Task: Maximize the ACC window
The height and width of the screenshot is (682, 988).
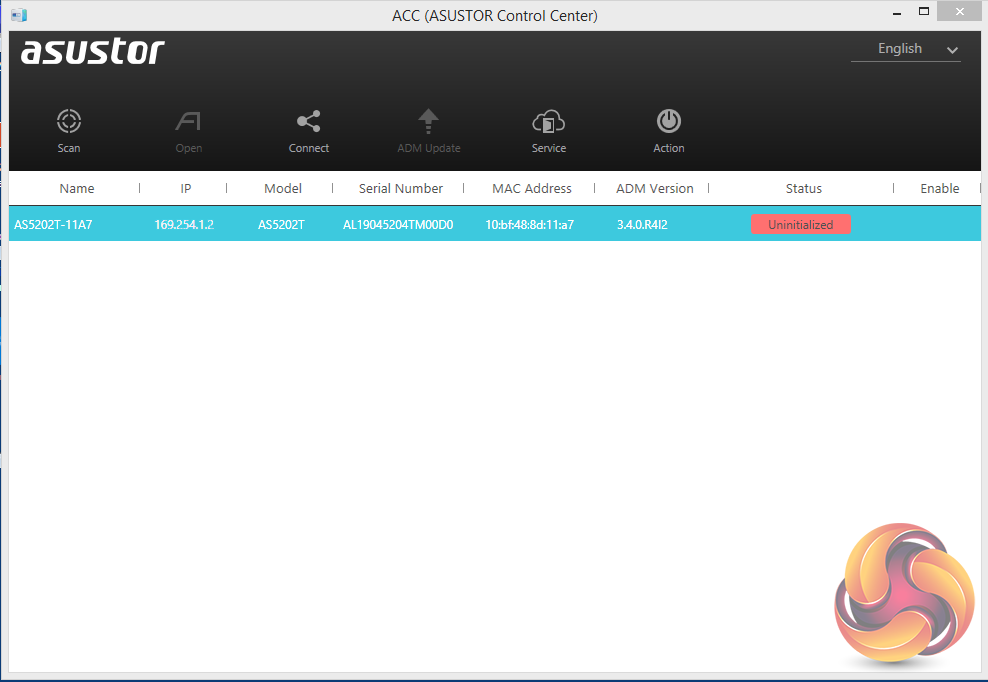Action: 924,12
